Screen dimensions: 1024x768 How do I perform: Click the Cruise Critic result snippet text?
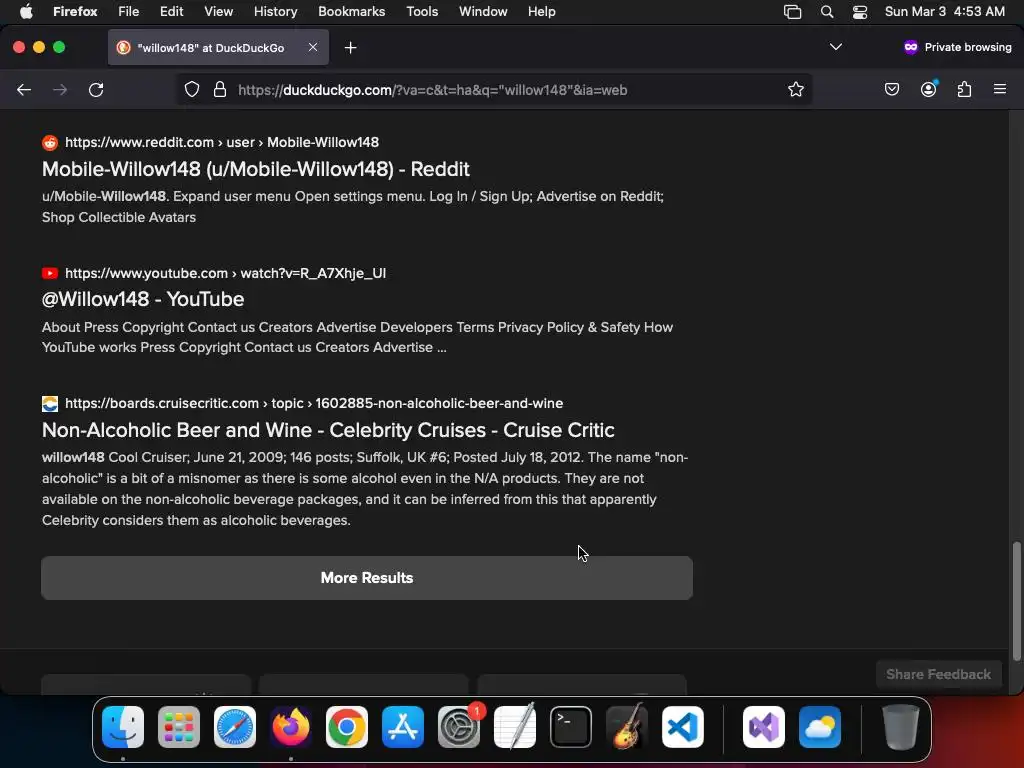pos(365,488)
